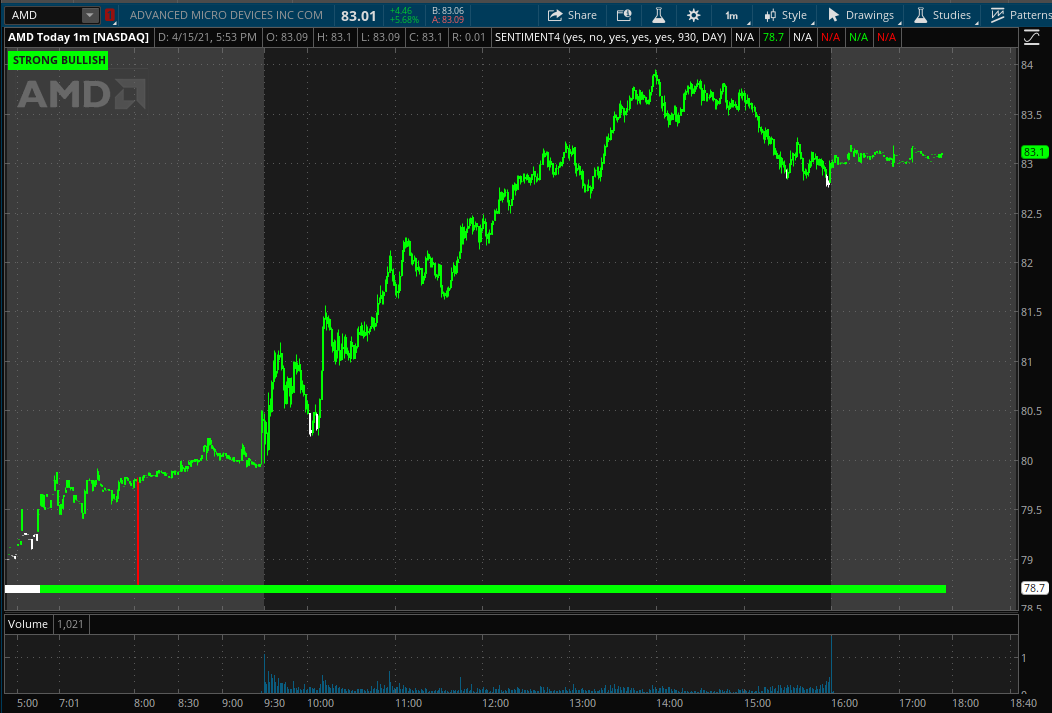Click the 18:40 time axis label

click(x=1023, y=703)
